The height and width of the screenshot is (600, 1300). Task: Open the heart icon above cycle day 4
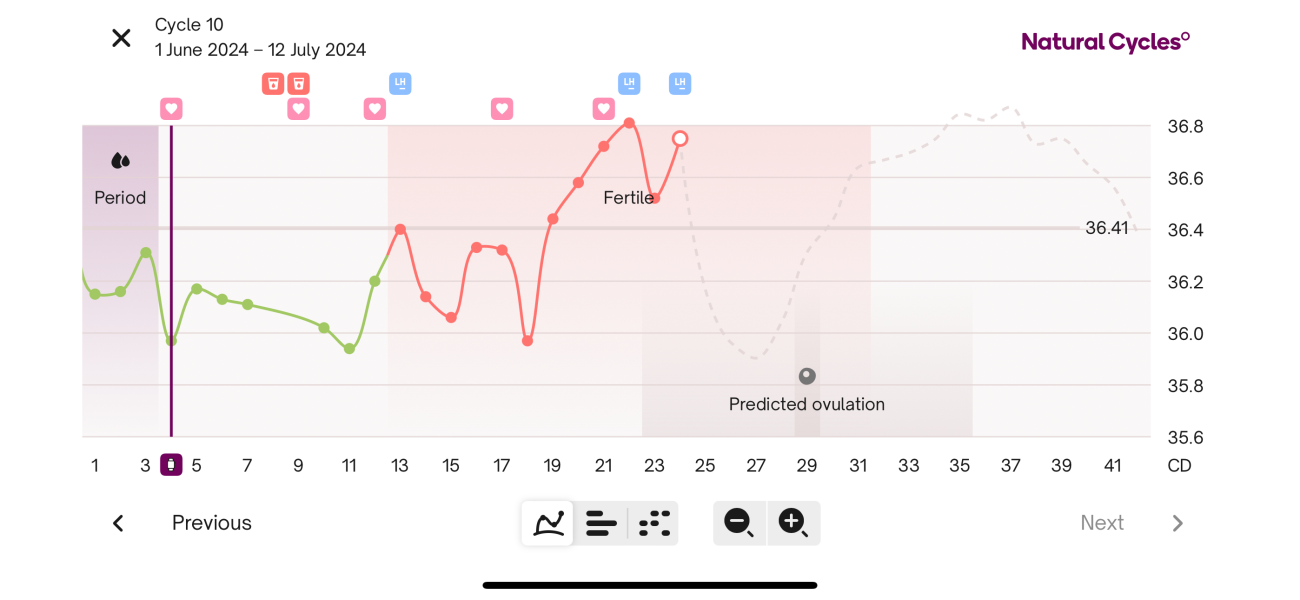(171, 108)
